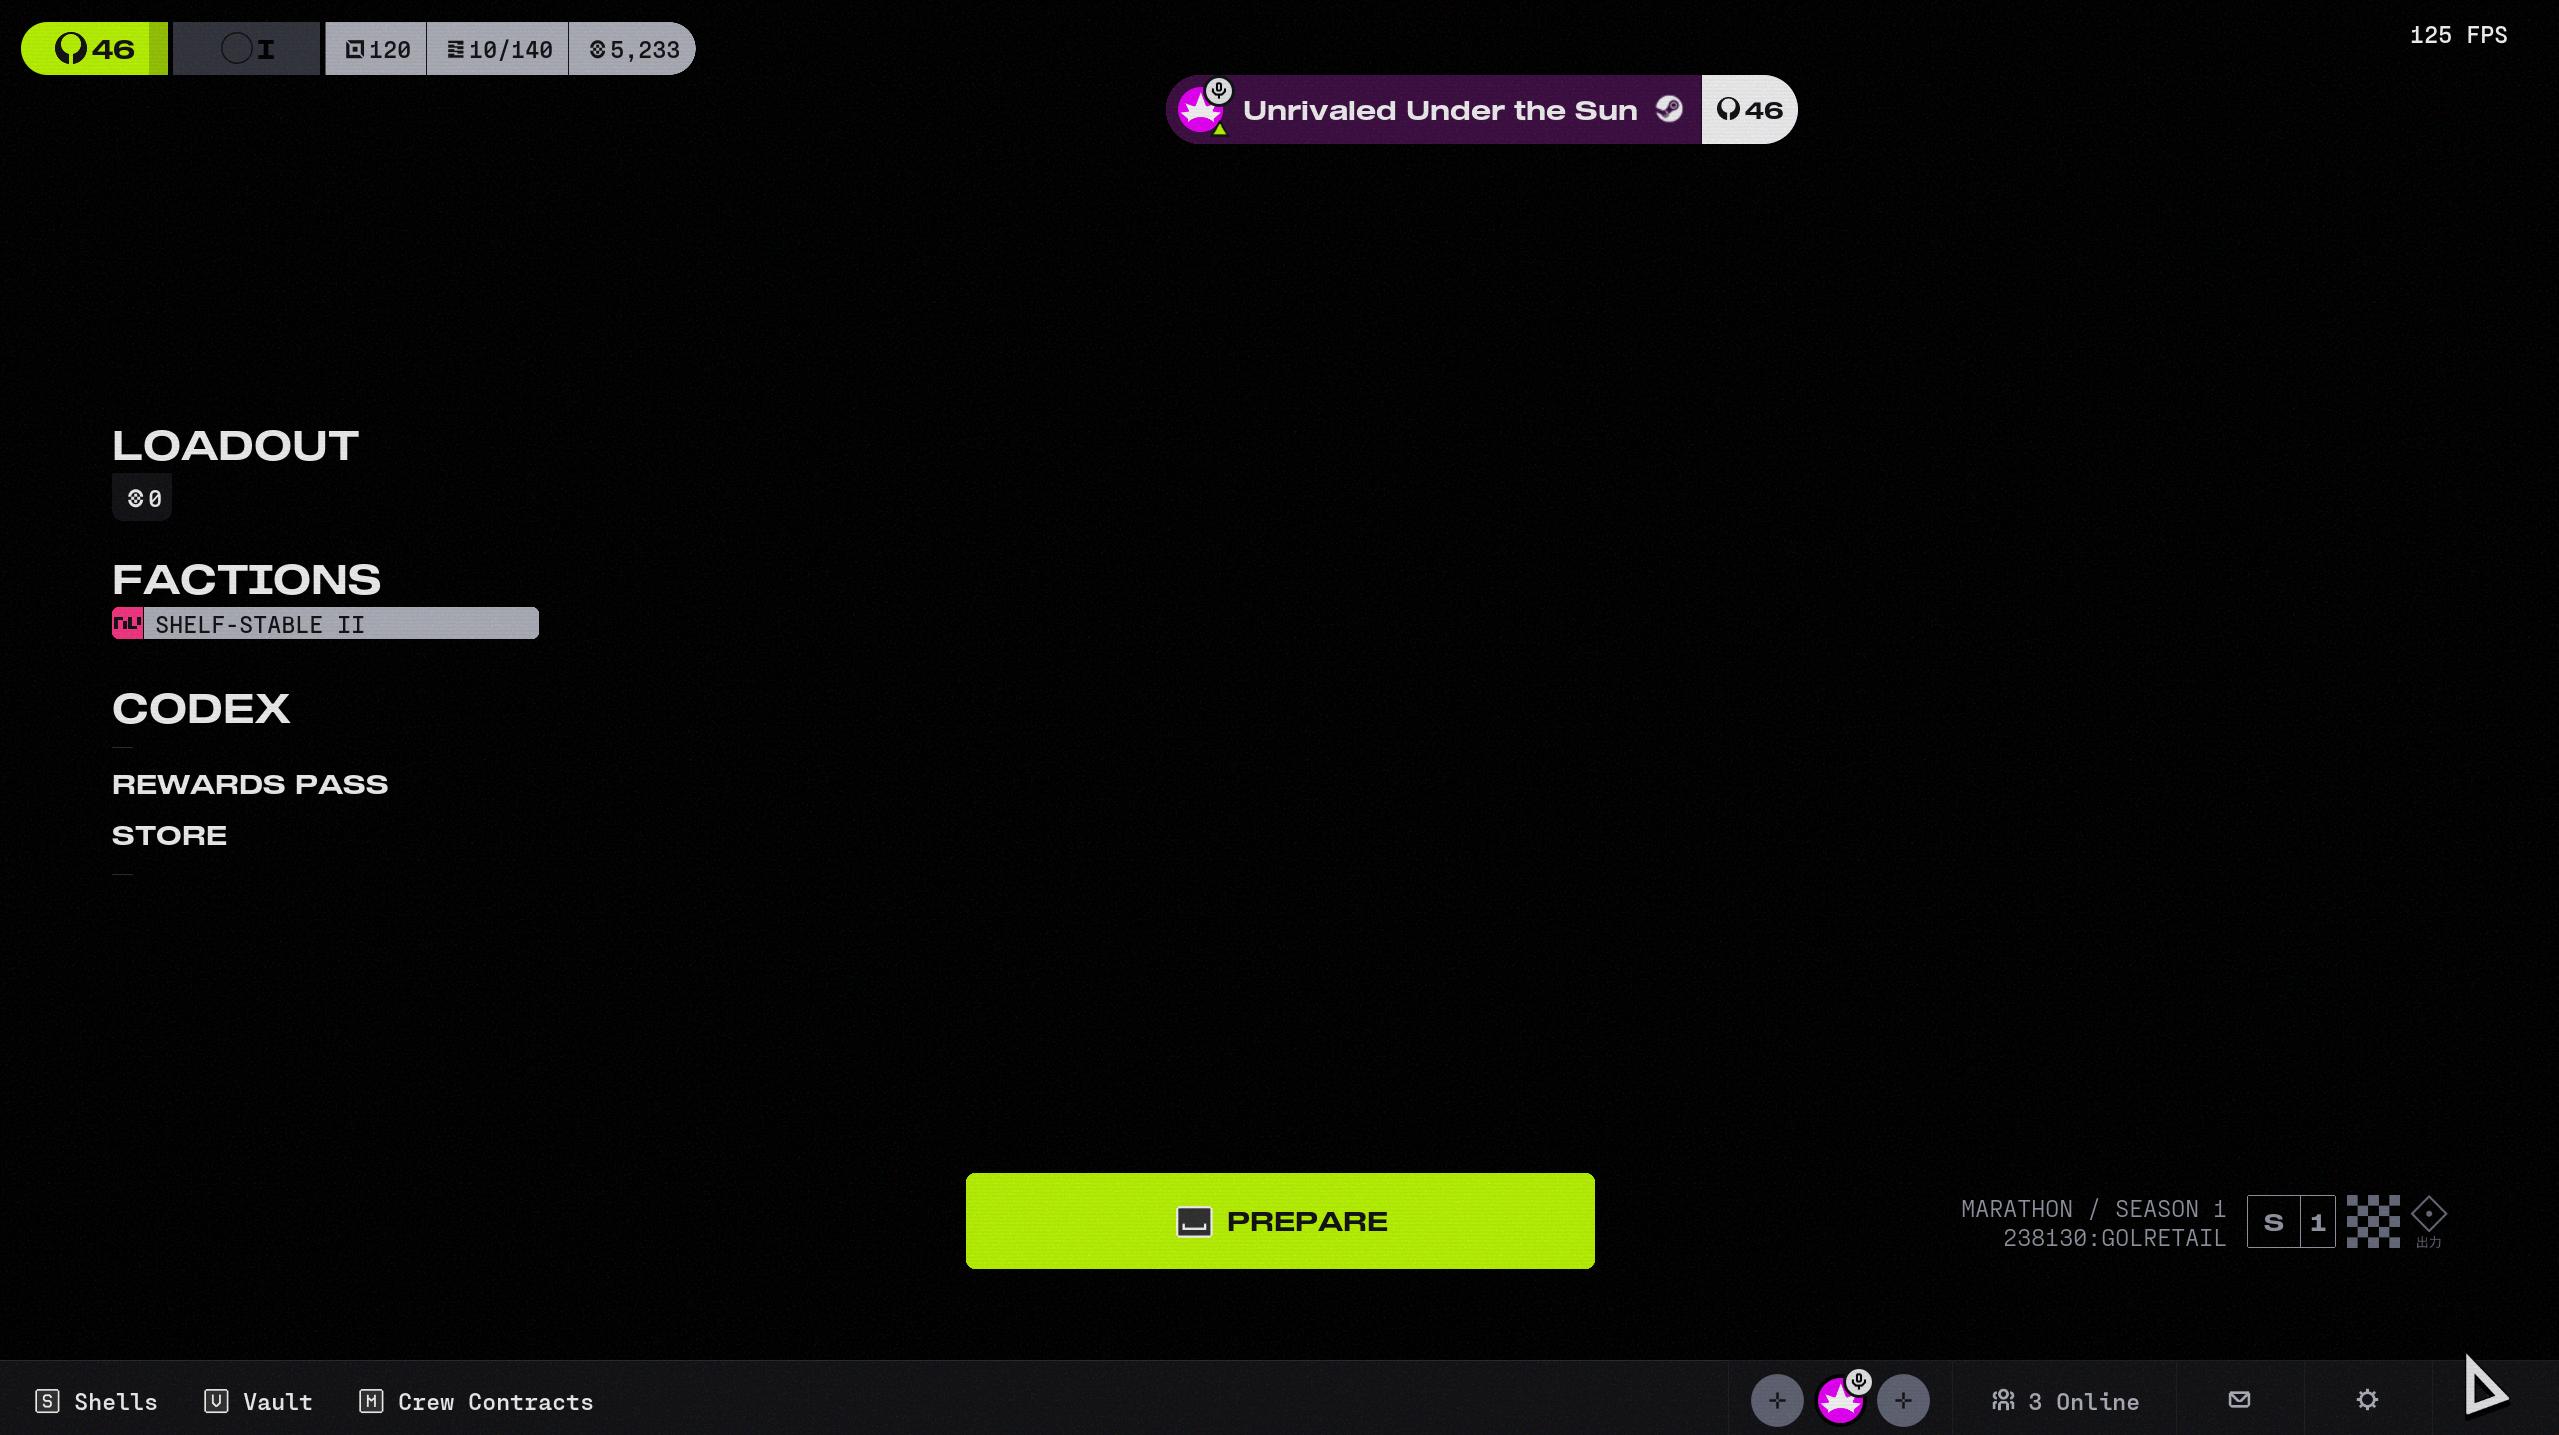Click the left add-crew-member plus slot
Screen dimensions: 2559x1435
1776,1401
